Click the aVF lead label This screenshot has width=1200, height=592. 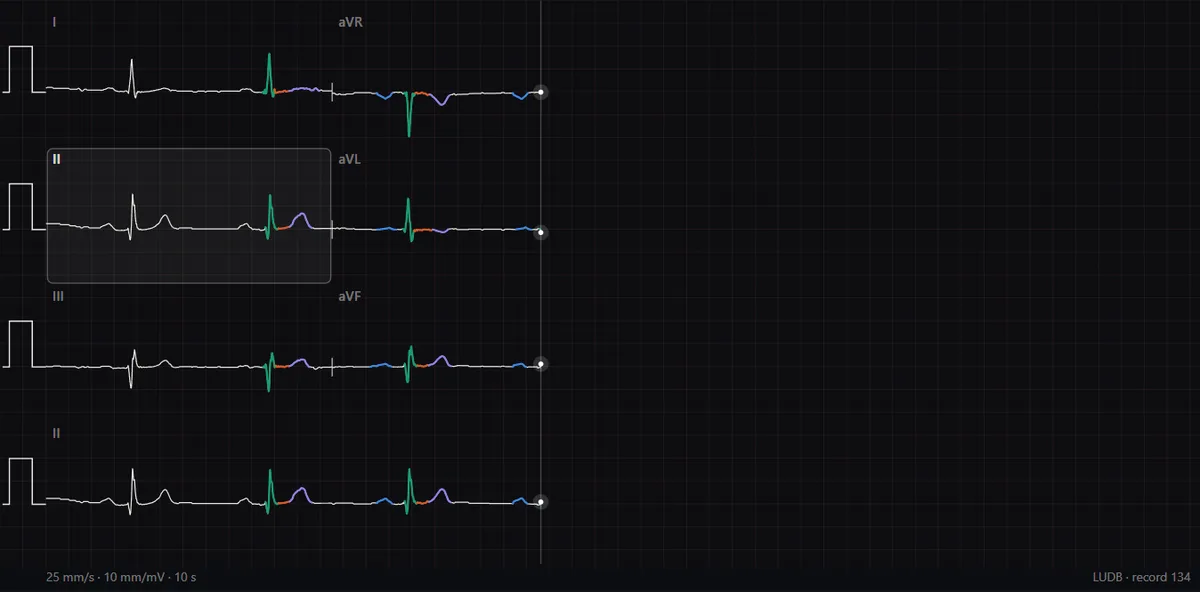click(x=350, y=297)
